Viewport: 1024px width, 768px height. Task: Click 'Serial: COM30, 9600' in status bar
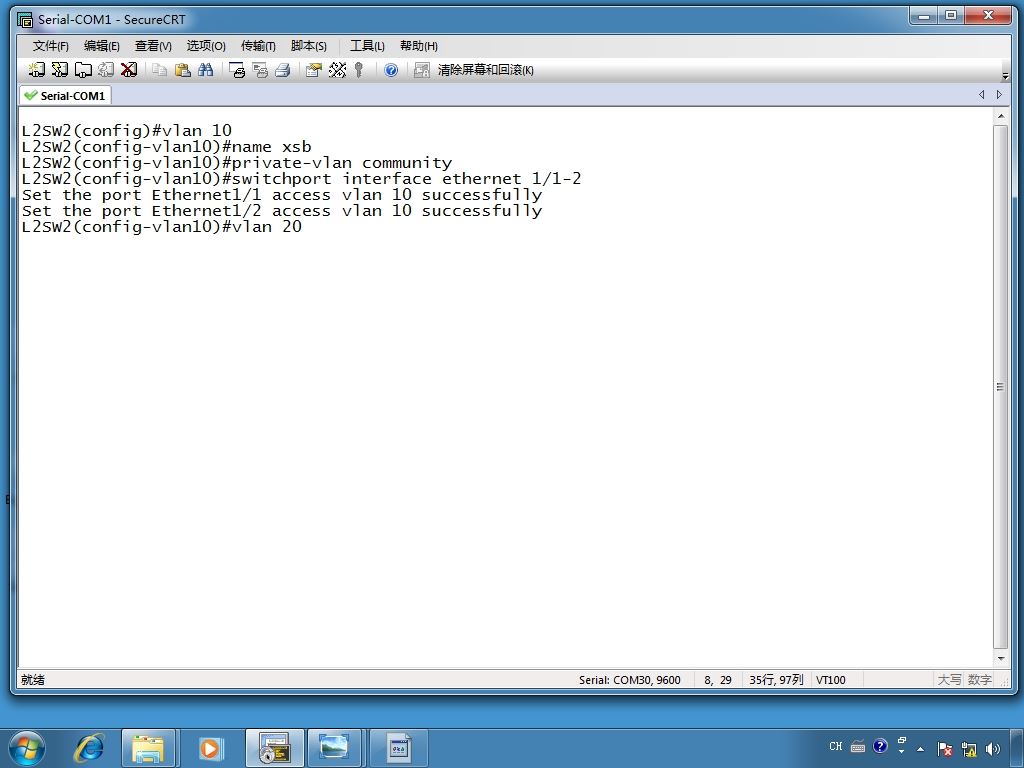pos(630,680)
